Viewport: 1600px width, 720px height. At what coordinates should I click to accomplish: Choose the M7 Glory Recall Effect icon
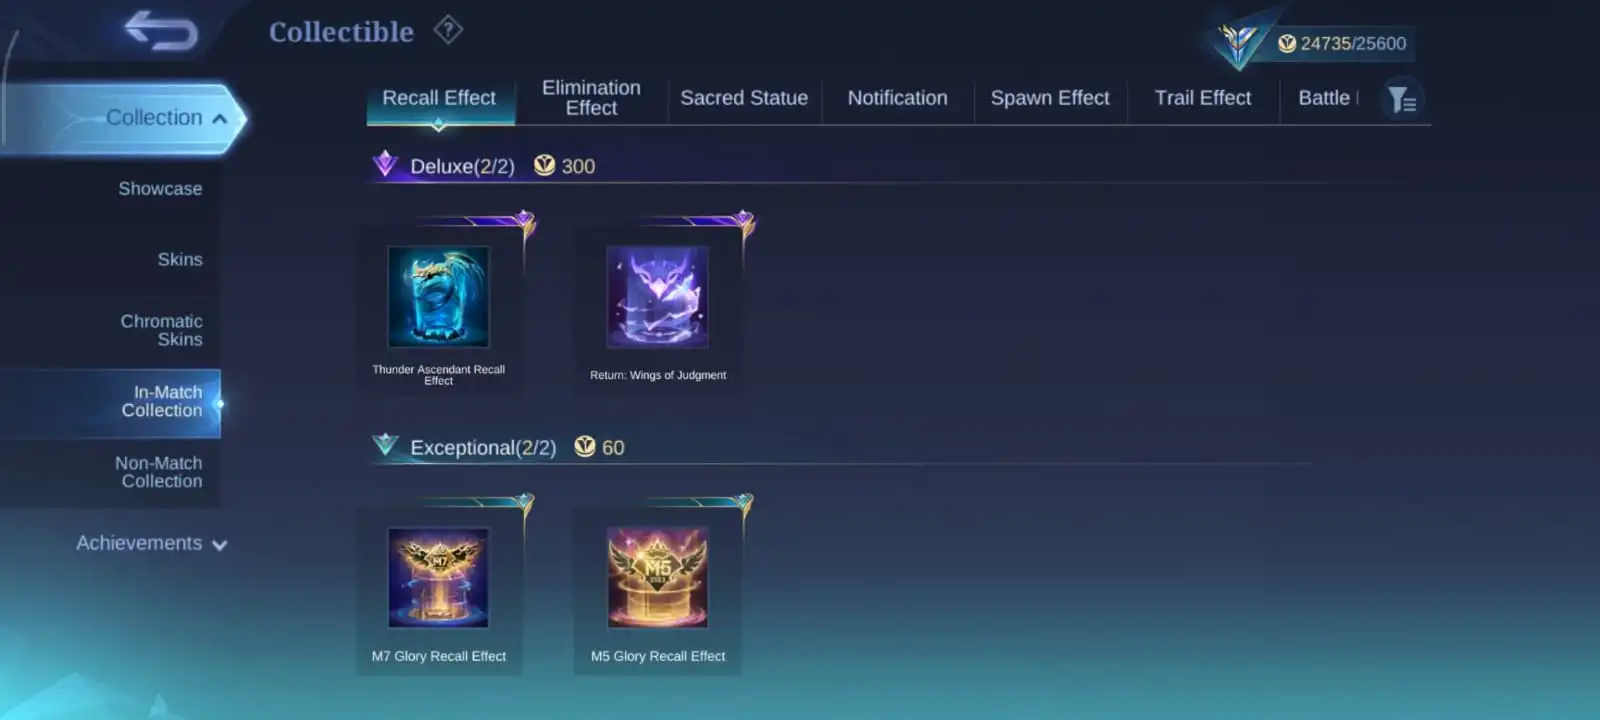438,578
